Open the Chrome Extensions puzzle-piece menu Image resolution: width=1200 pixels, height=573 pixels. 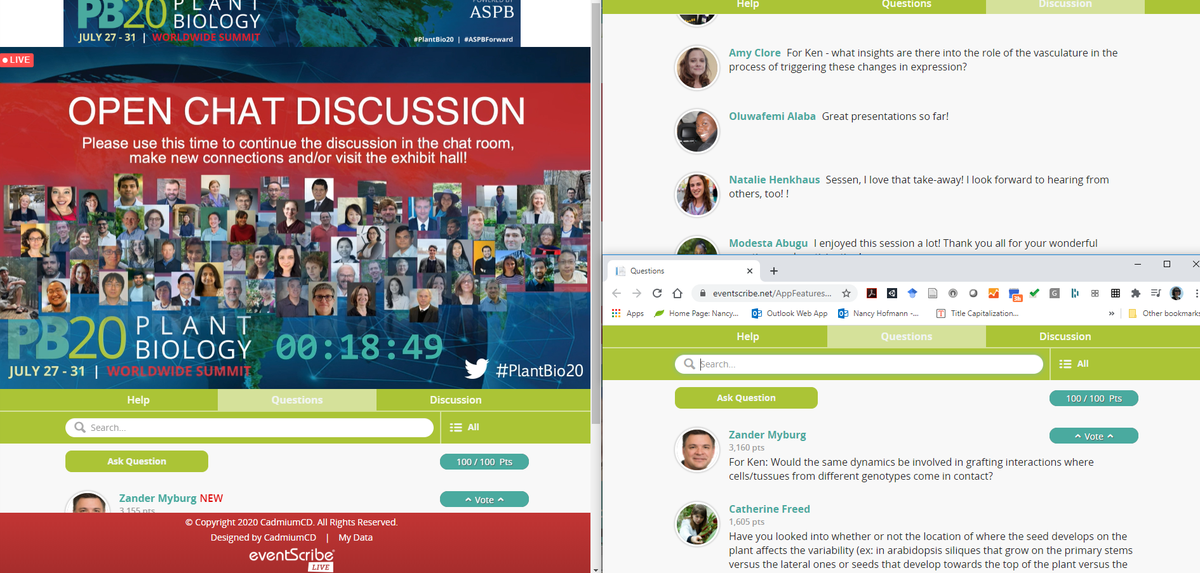pos(1136,293)
